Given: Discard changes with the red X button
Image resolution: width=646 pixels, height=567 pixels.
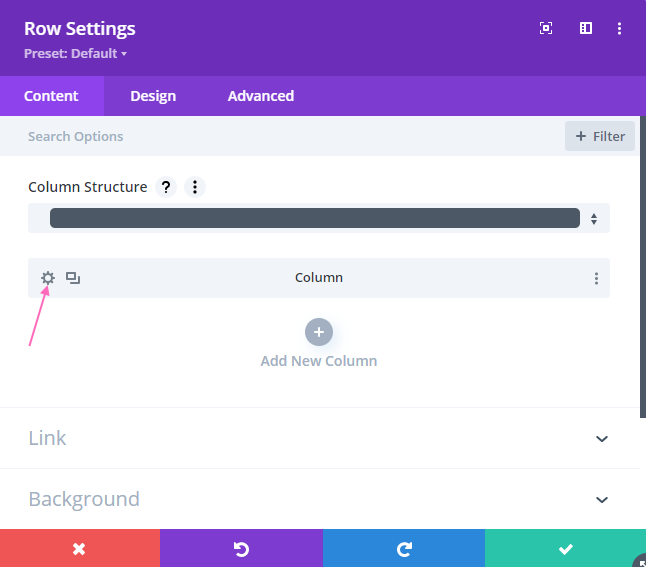Looking at the screenshot, I should pyautogui.click(x=80, y=548).
